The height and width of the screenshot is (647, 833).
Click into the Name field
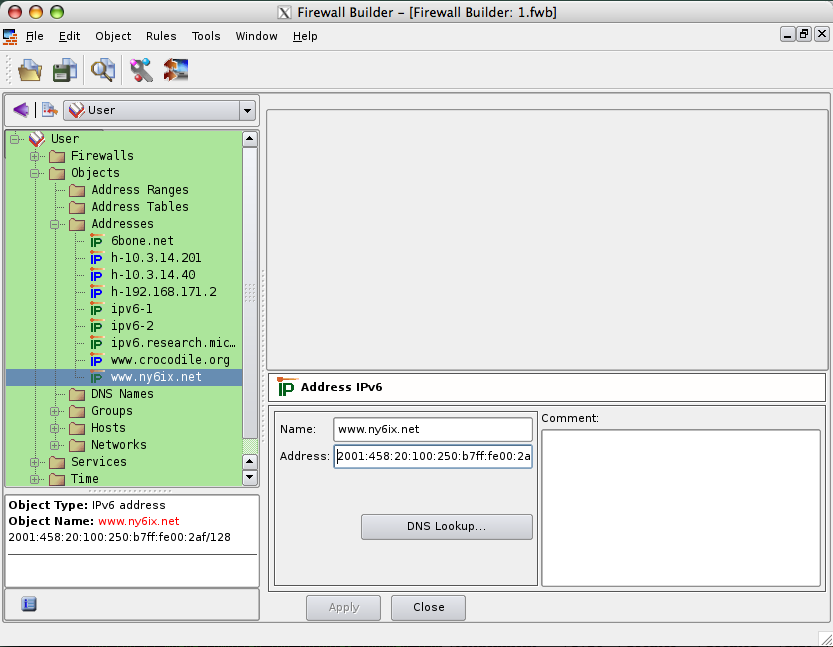(x=433, y=429)
